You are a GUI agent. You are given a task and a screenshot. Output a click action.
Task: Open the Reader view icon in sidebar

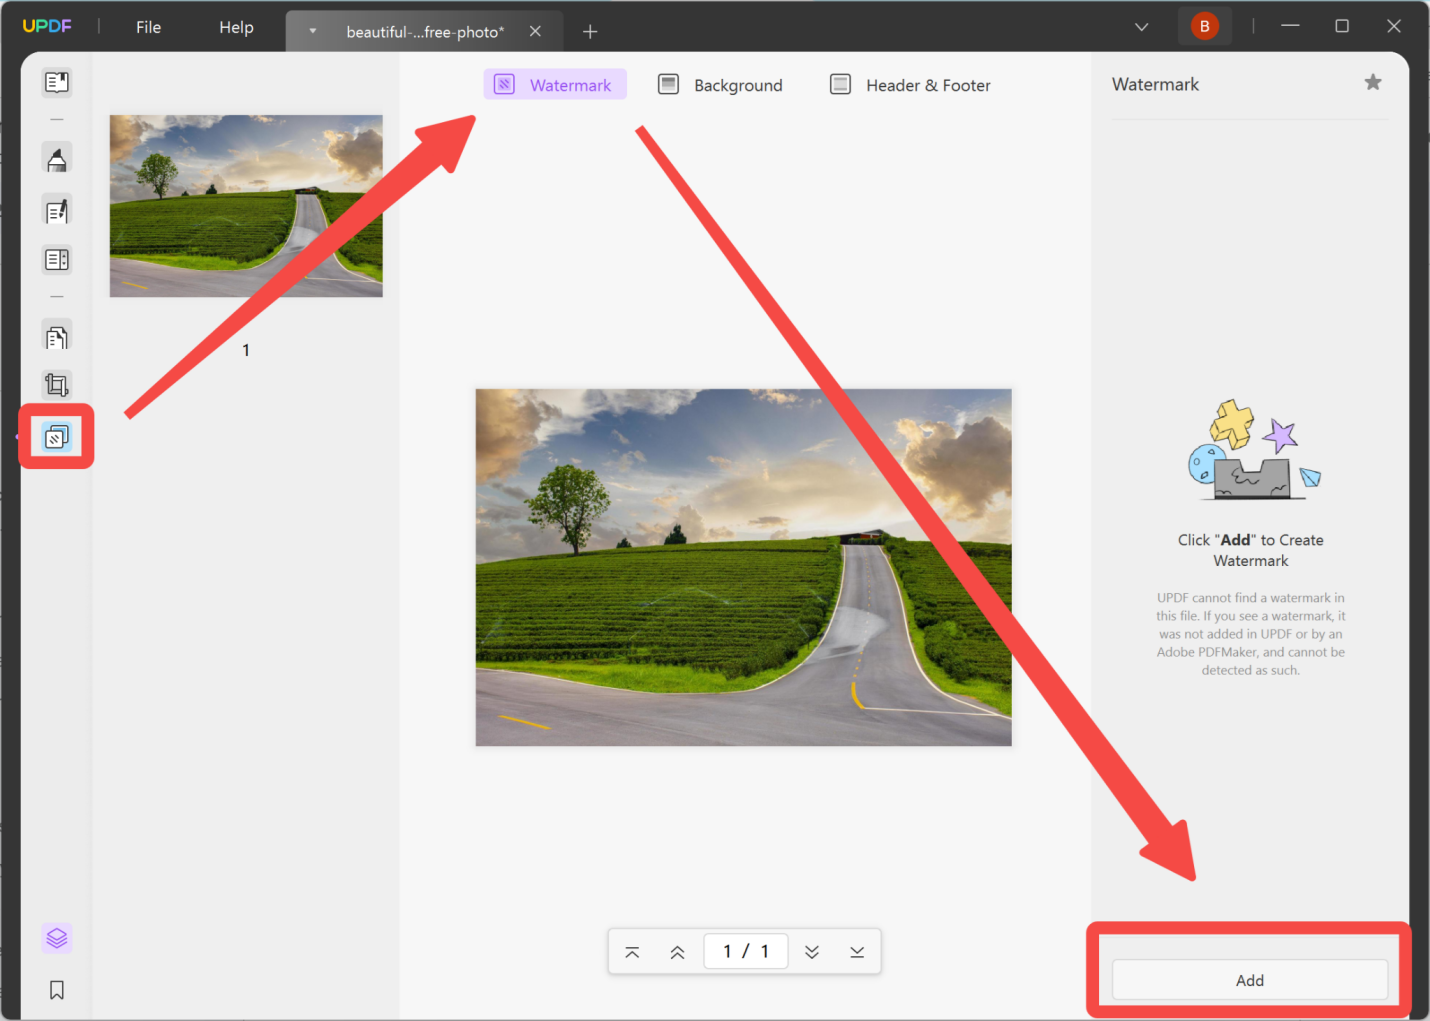pos(57,82)
